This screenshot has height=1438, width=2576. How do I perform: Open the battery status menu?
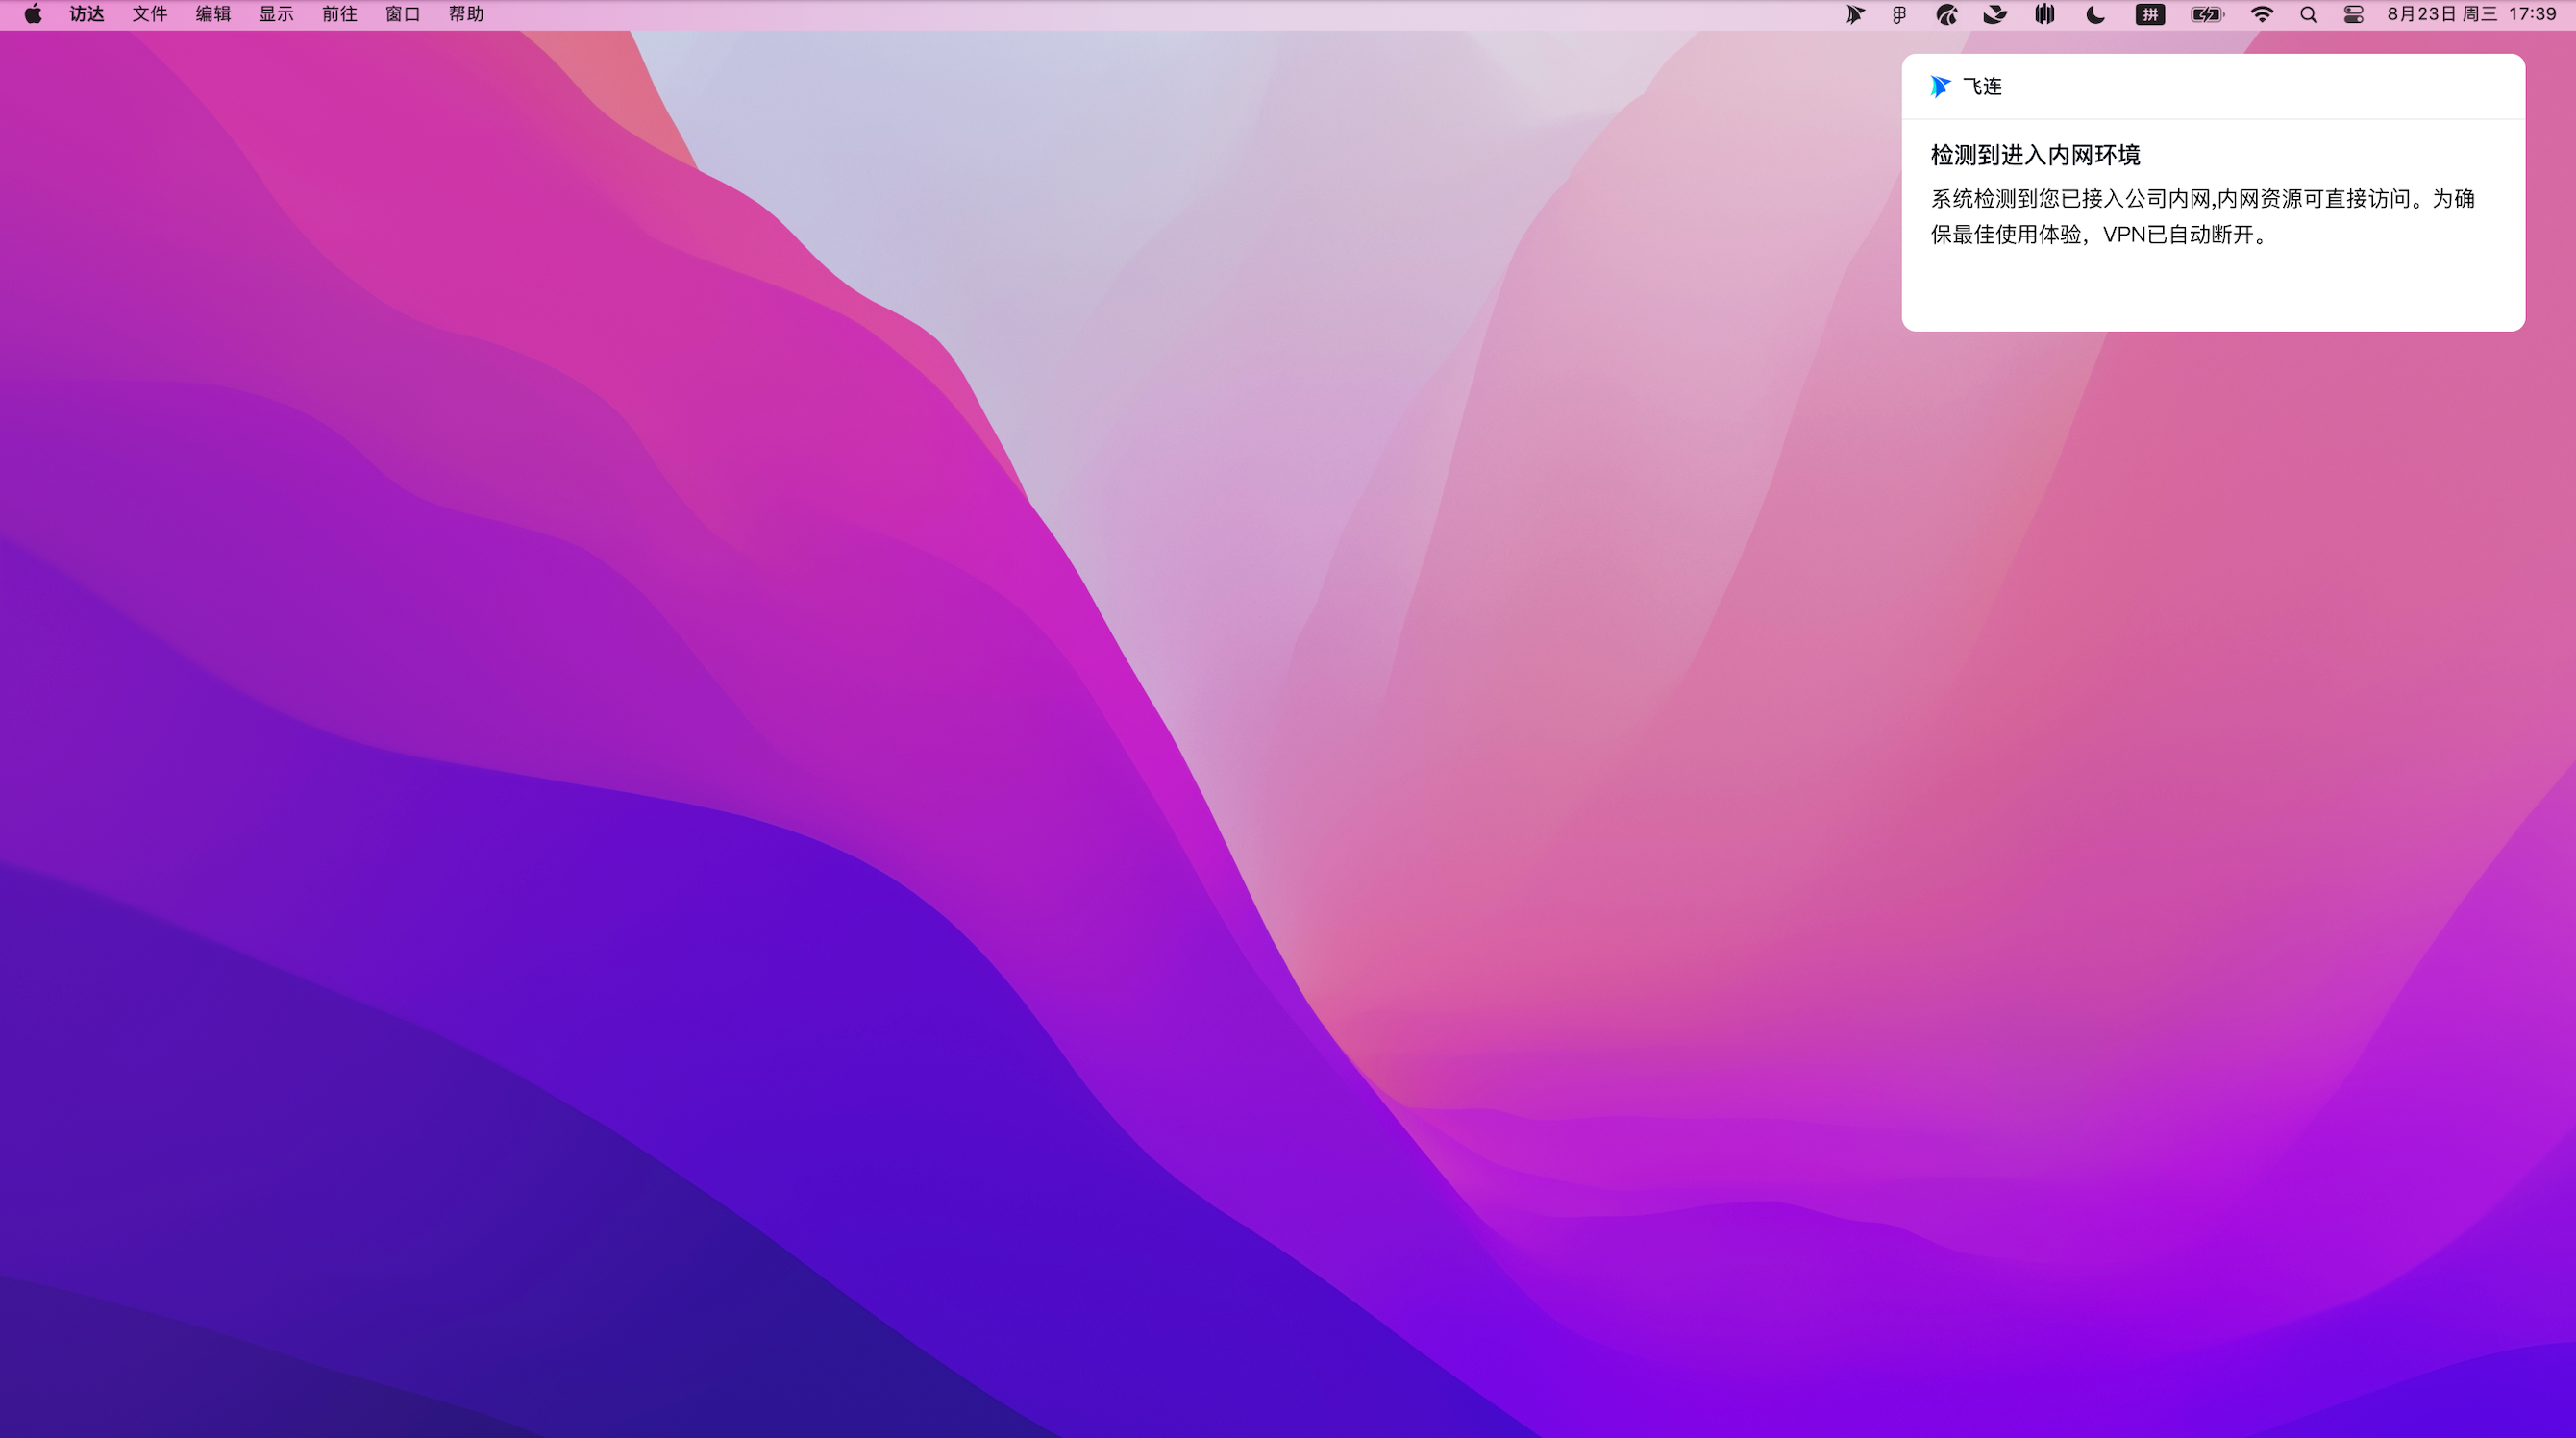tap(2207, 14)
